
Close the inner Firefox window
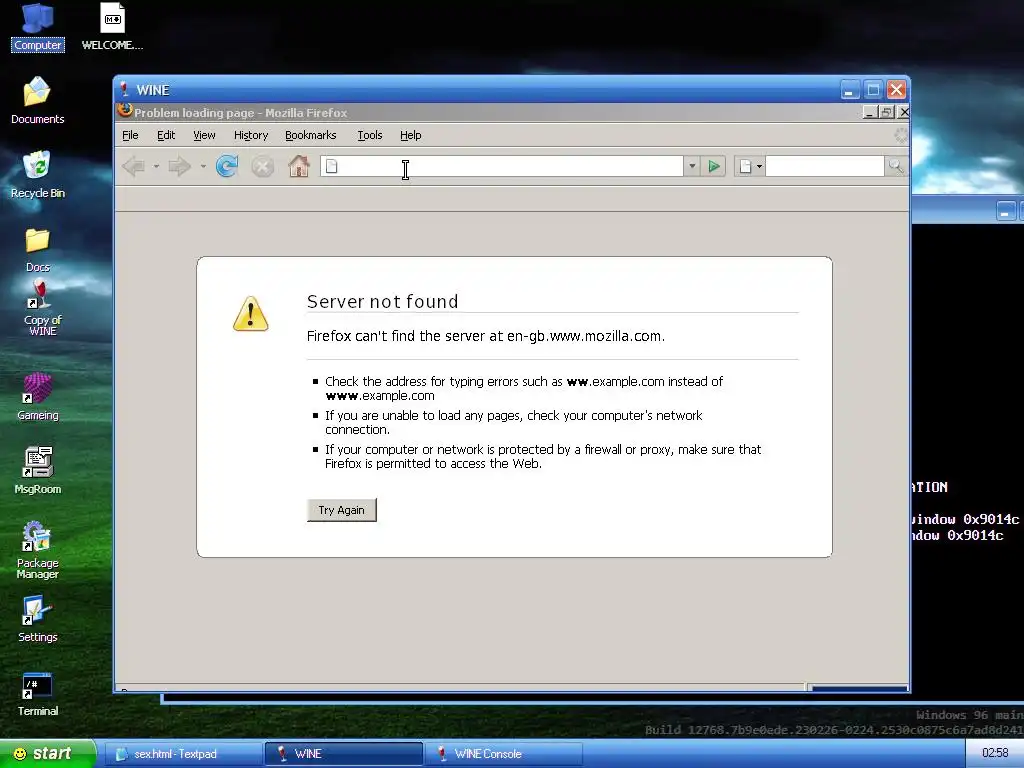click(903, 112)
